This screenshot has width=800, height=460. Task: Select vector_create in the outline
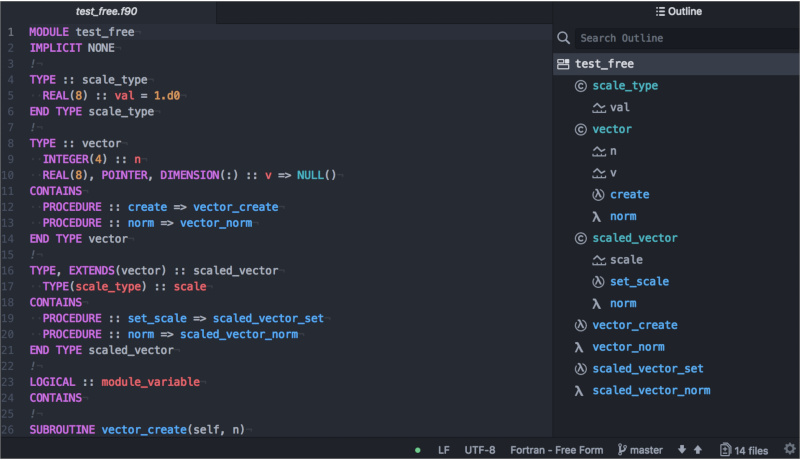[x=635, y=325]
